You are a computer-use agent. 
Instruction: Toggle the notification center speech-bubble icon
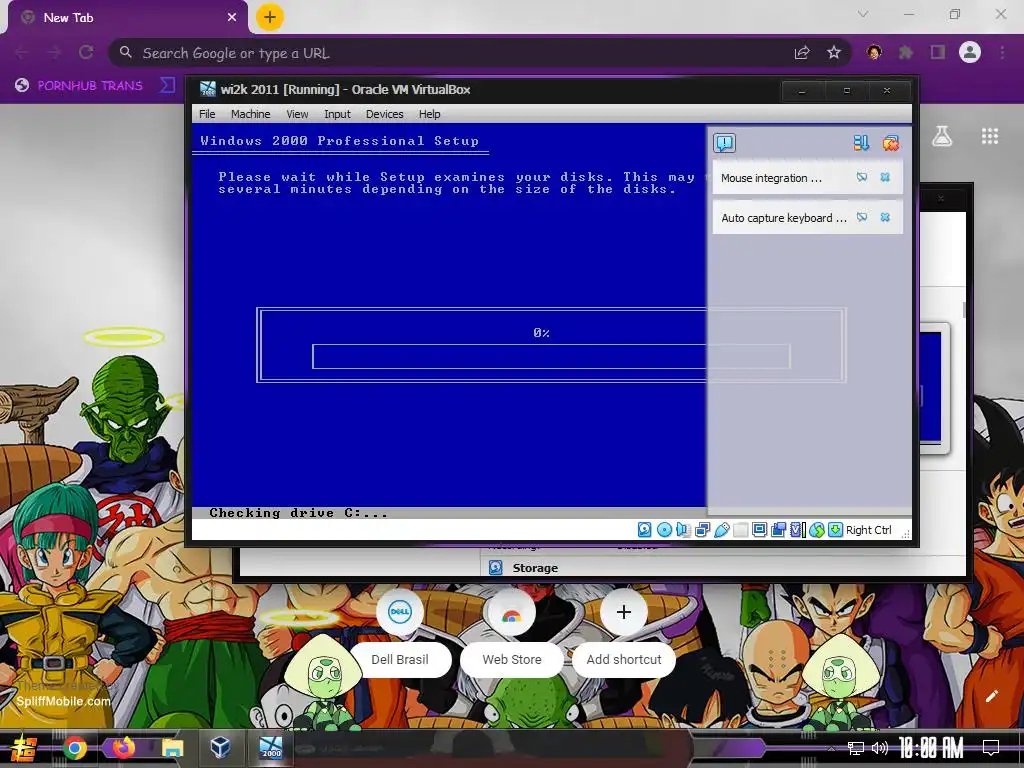[724, 143]
